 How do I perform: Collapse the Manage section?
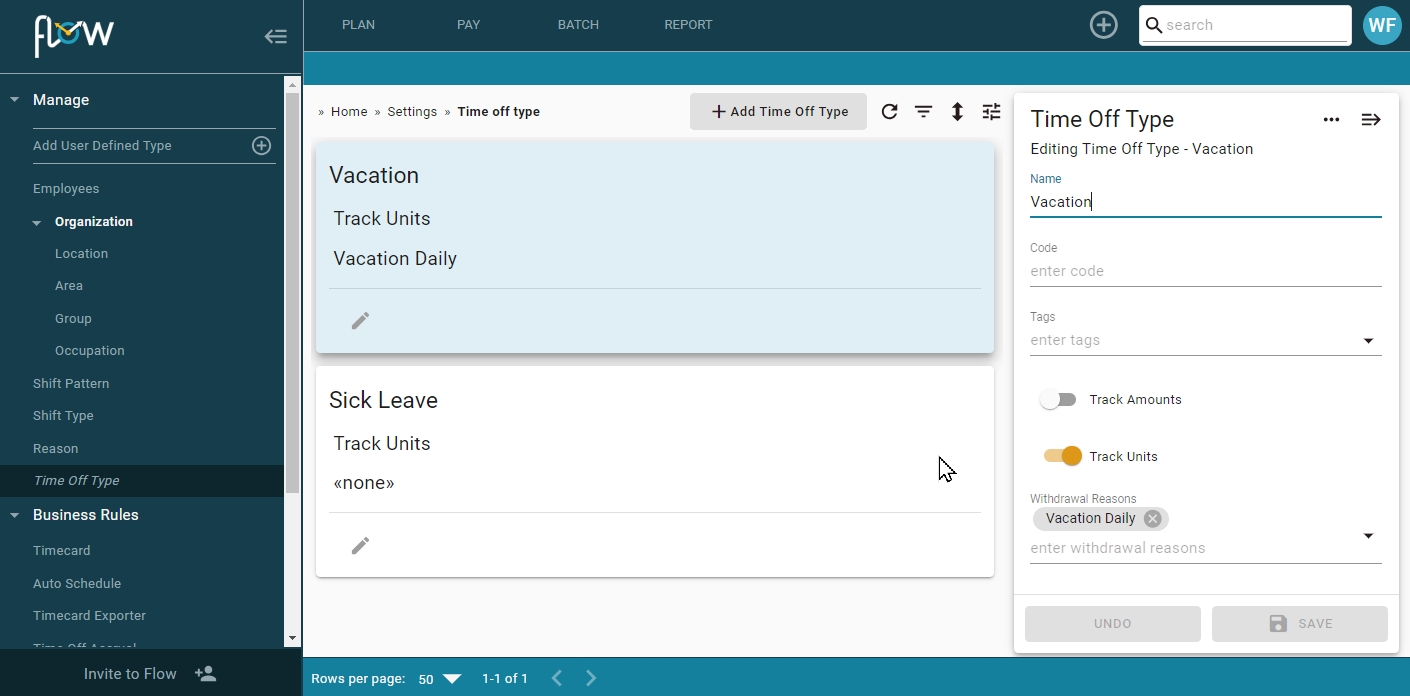pos(15,100)
